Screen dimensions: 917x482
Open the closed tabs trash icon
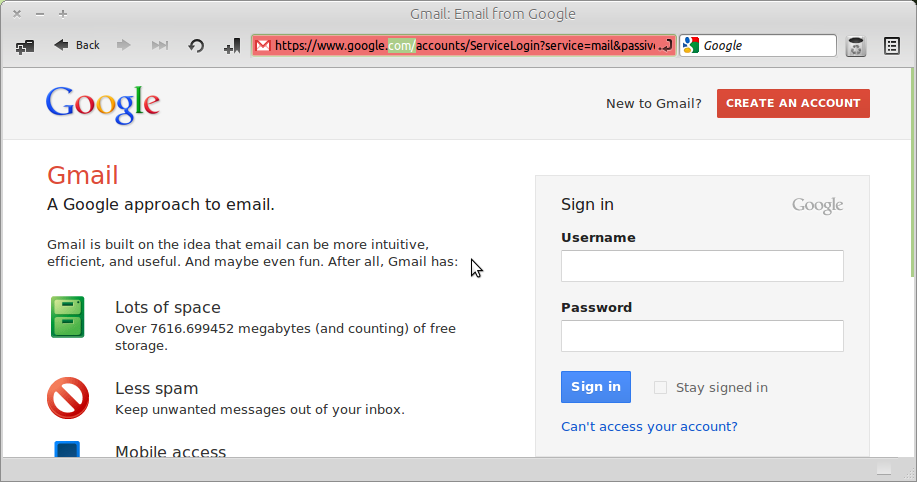point(856,46)
